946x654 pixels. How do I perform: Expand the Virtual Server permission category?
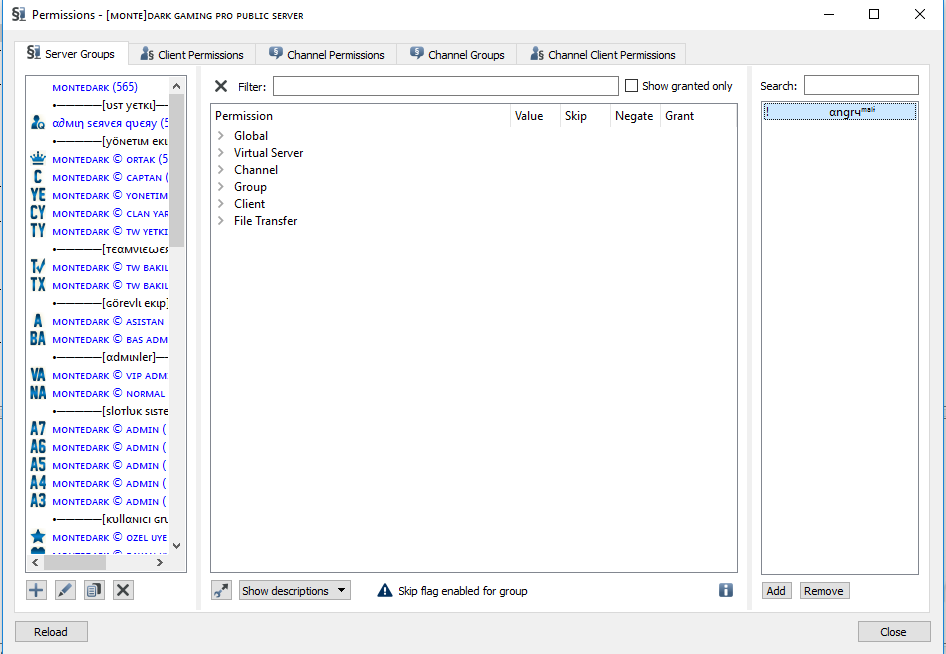[221, 153]
